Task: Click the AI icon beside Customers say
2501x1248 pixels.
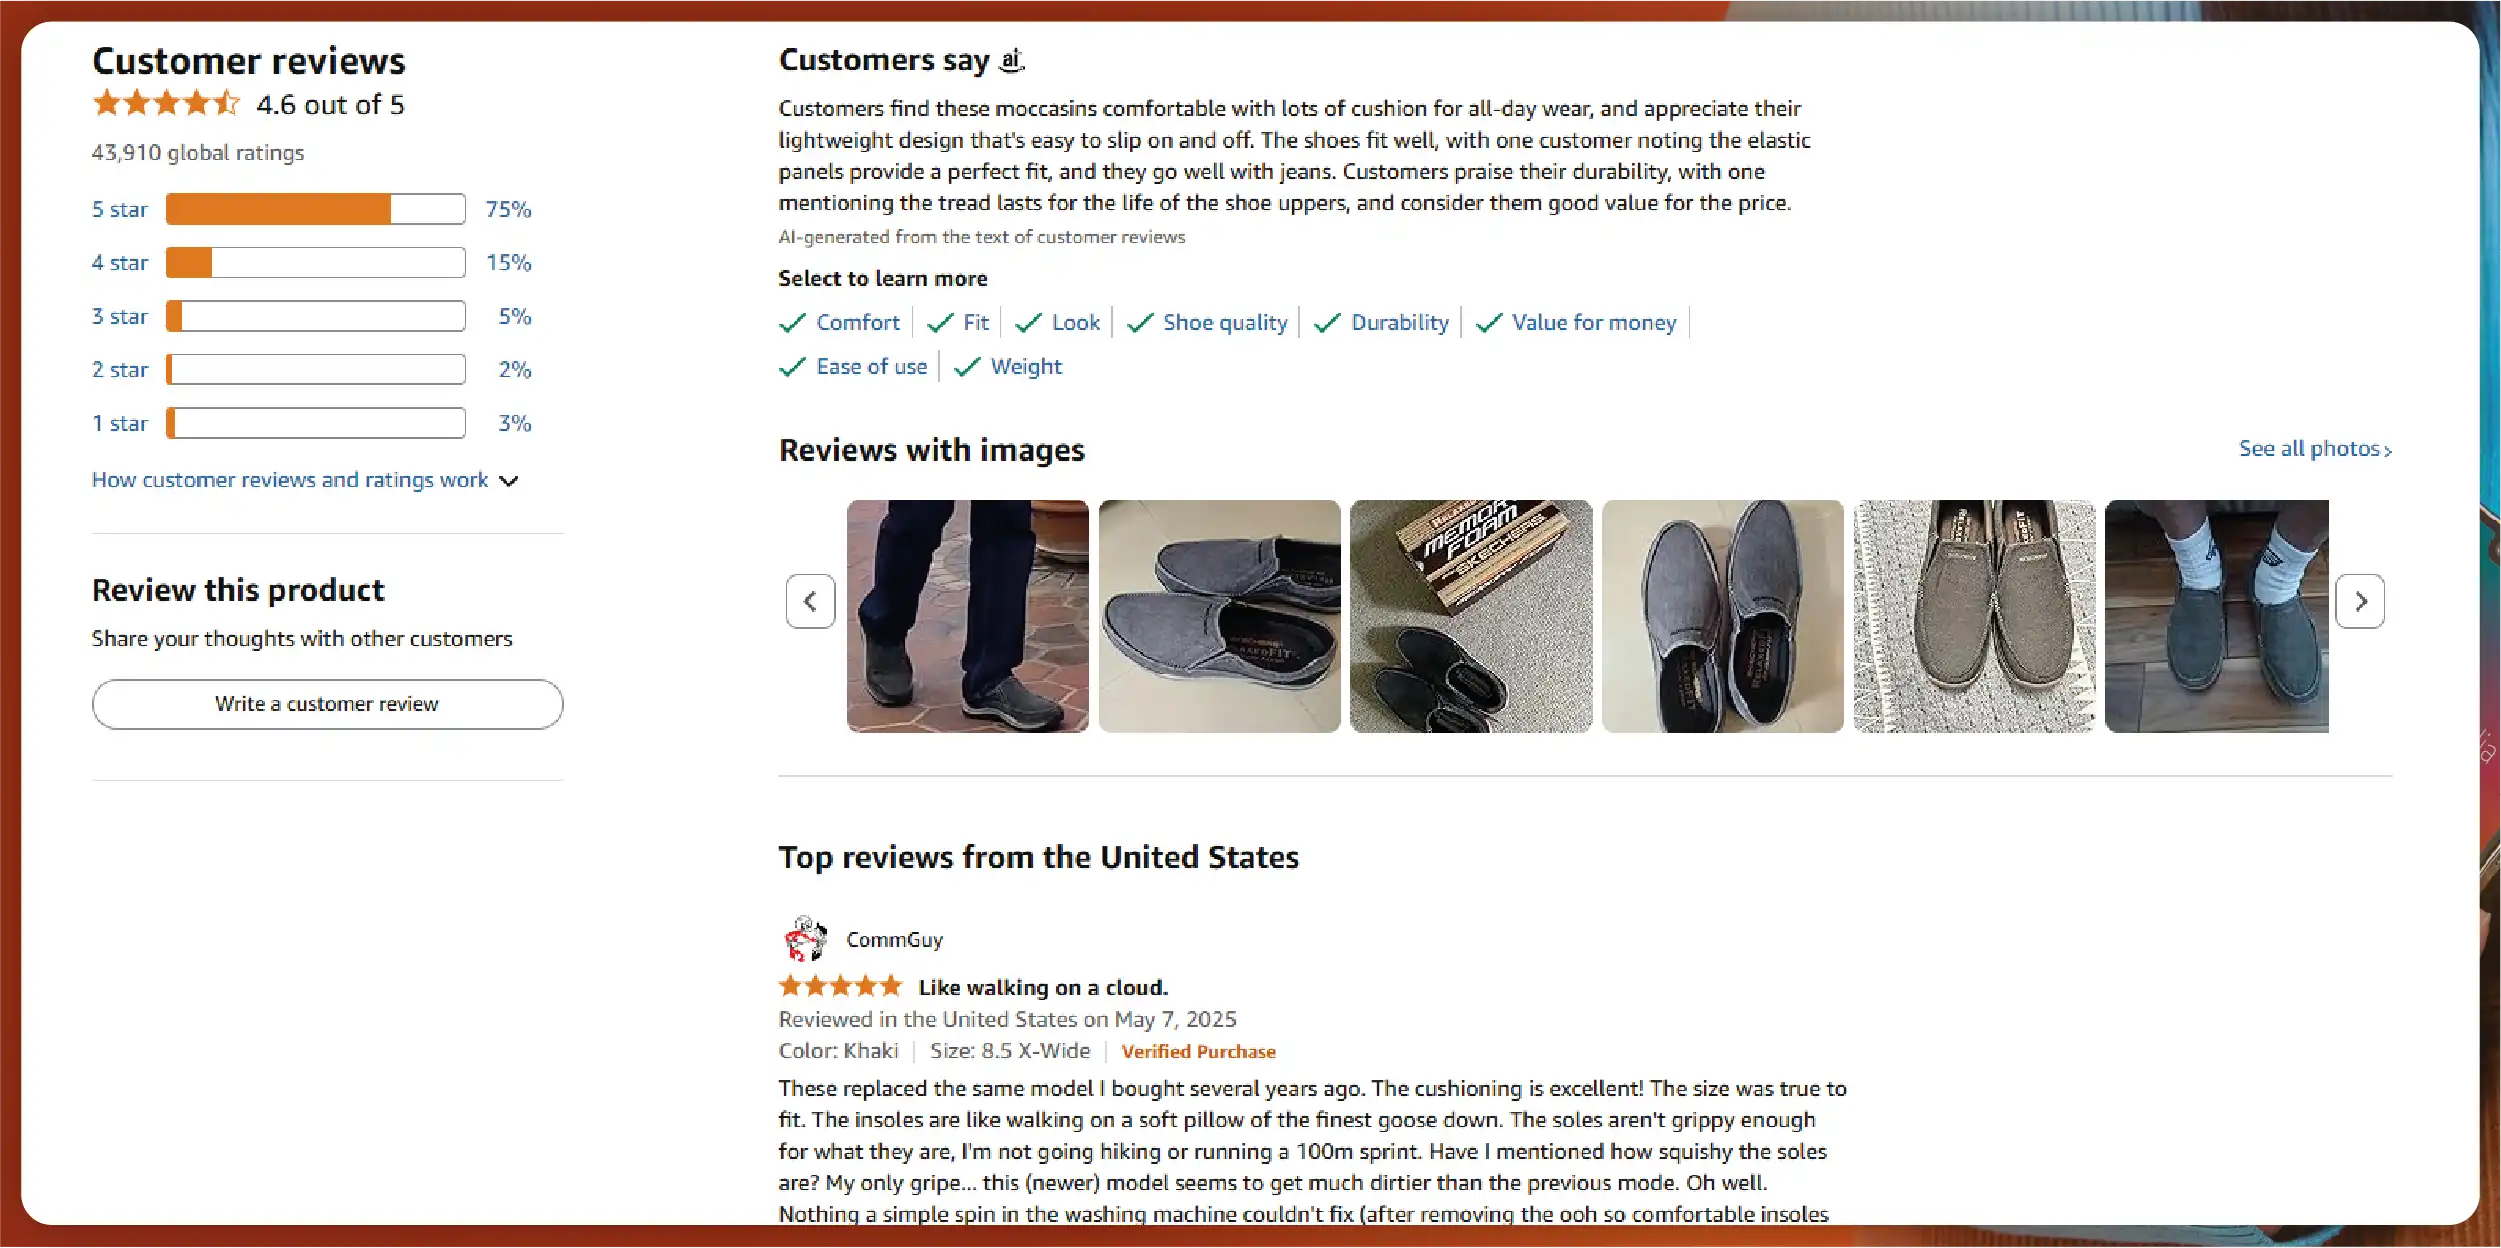Action: [x=1012, y=60]
